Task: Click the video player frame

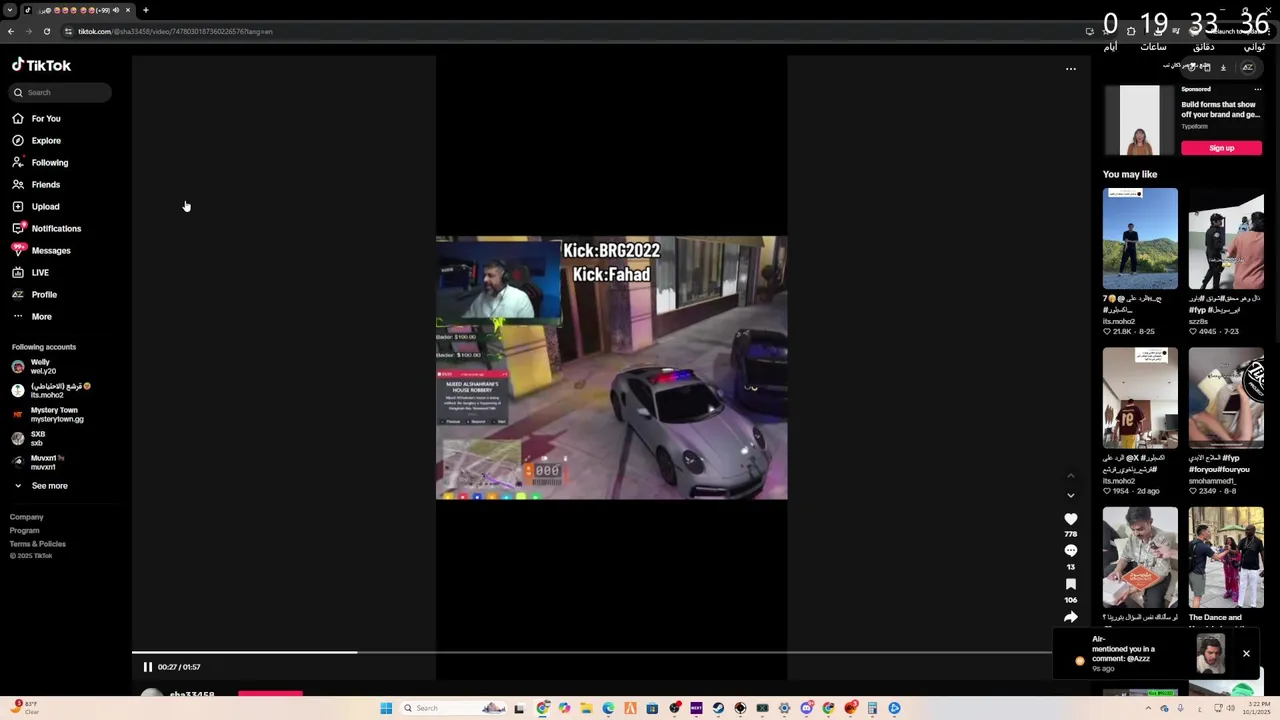Action: 611,367
